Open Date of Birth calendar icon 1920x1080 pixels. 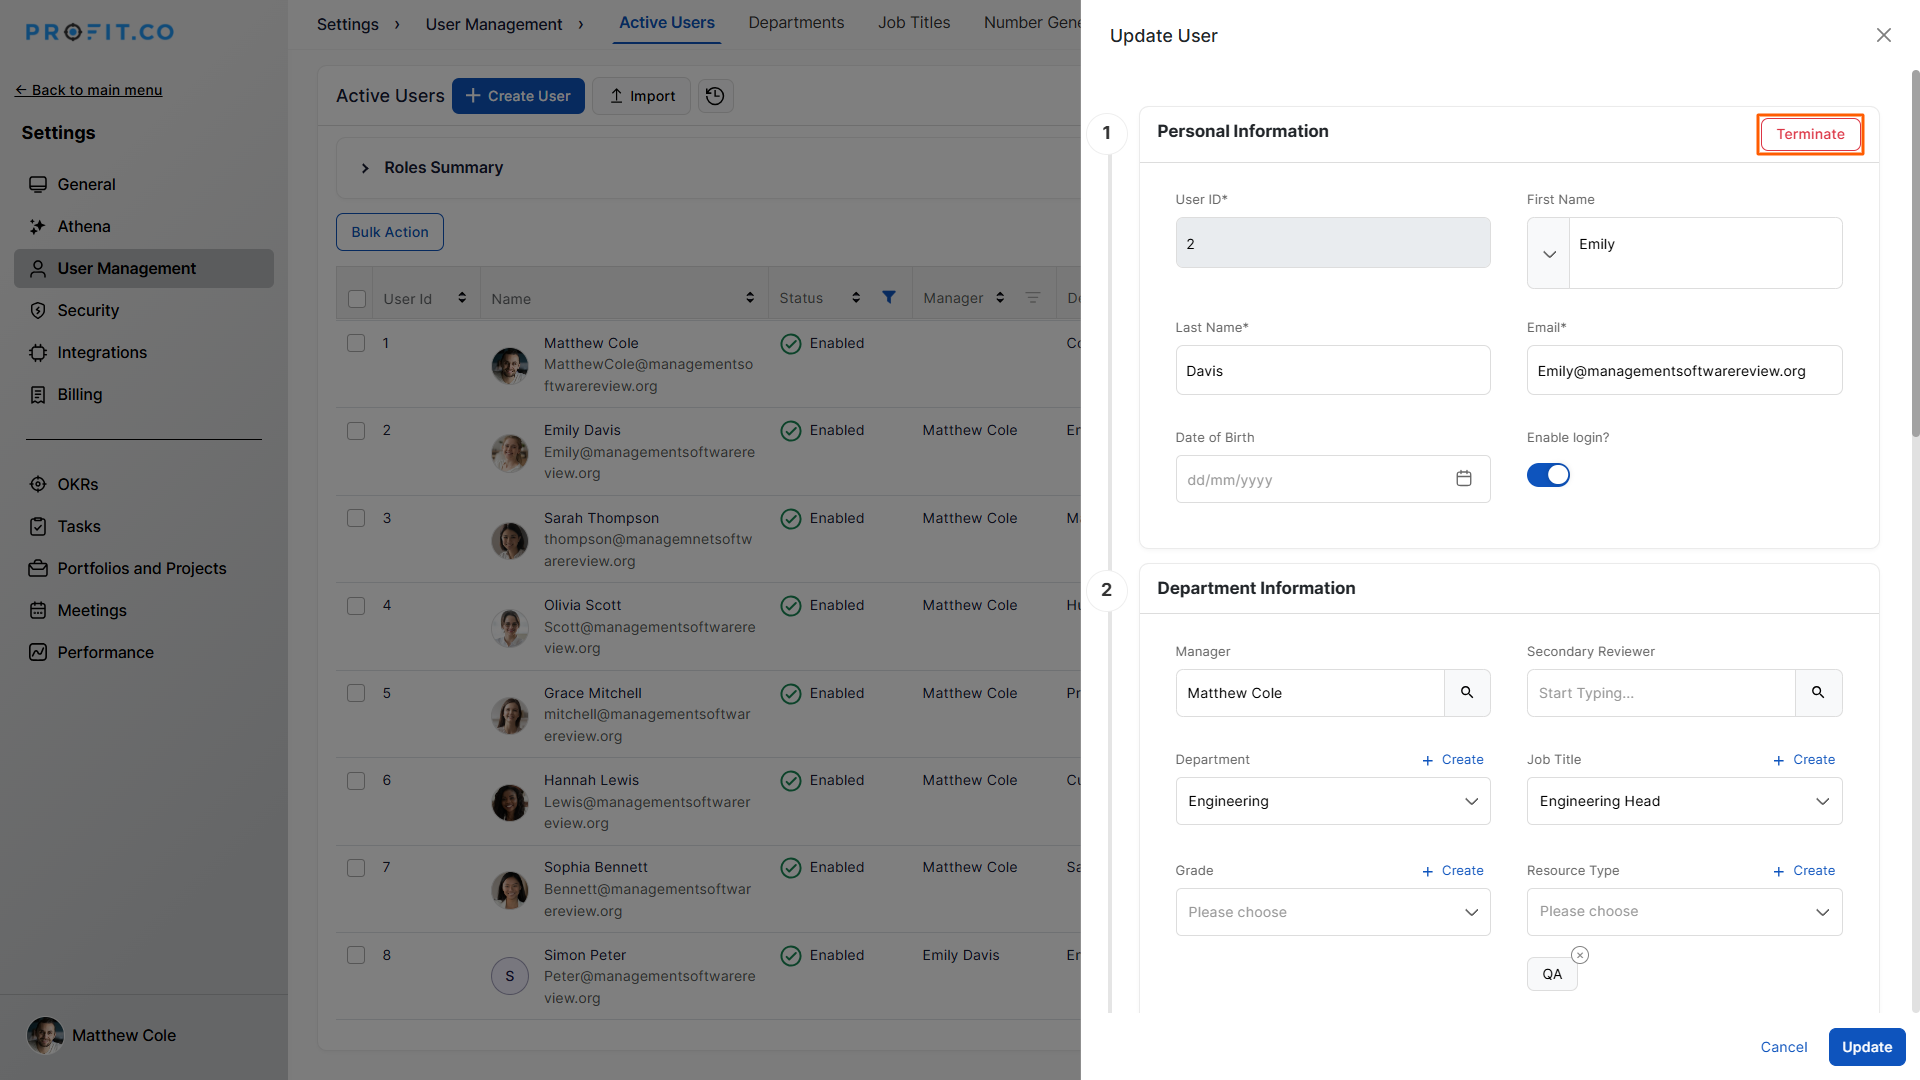(x=1463, y=479)
